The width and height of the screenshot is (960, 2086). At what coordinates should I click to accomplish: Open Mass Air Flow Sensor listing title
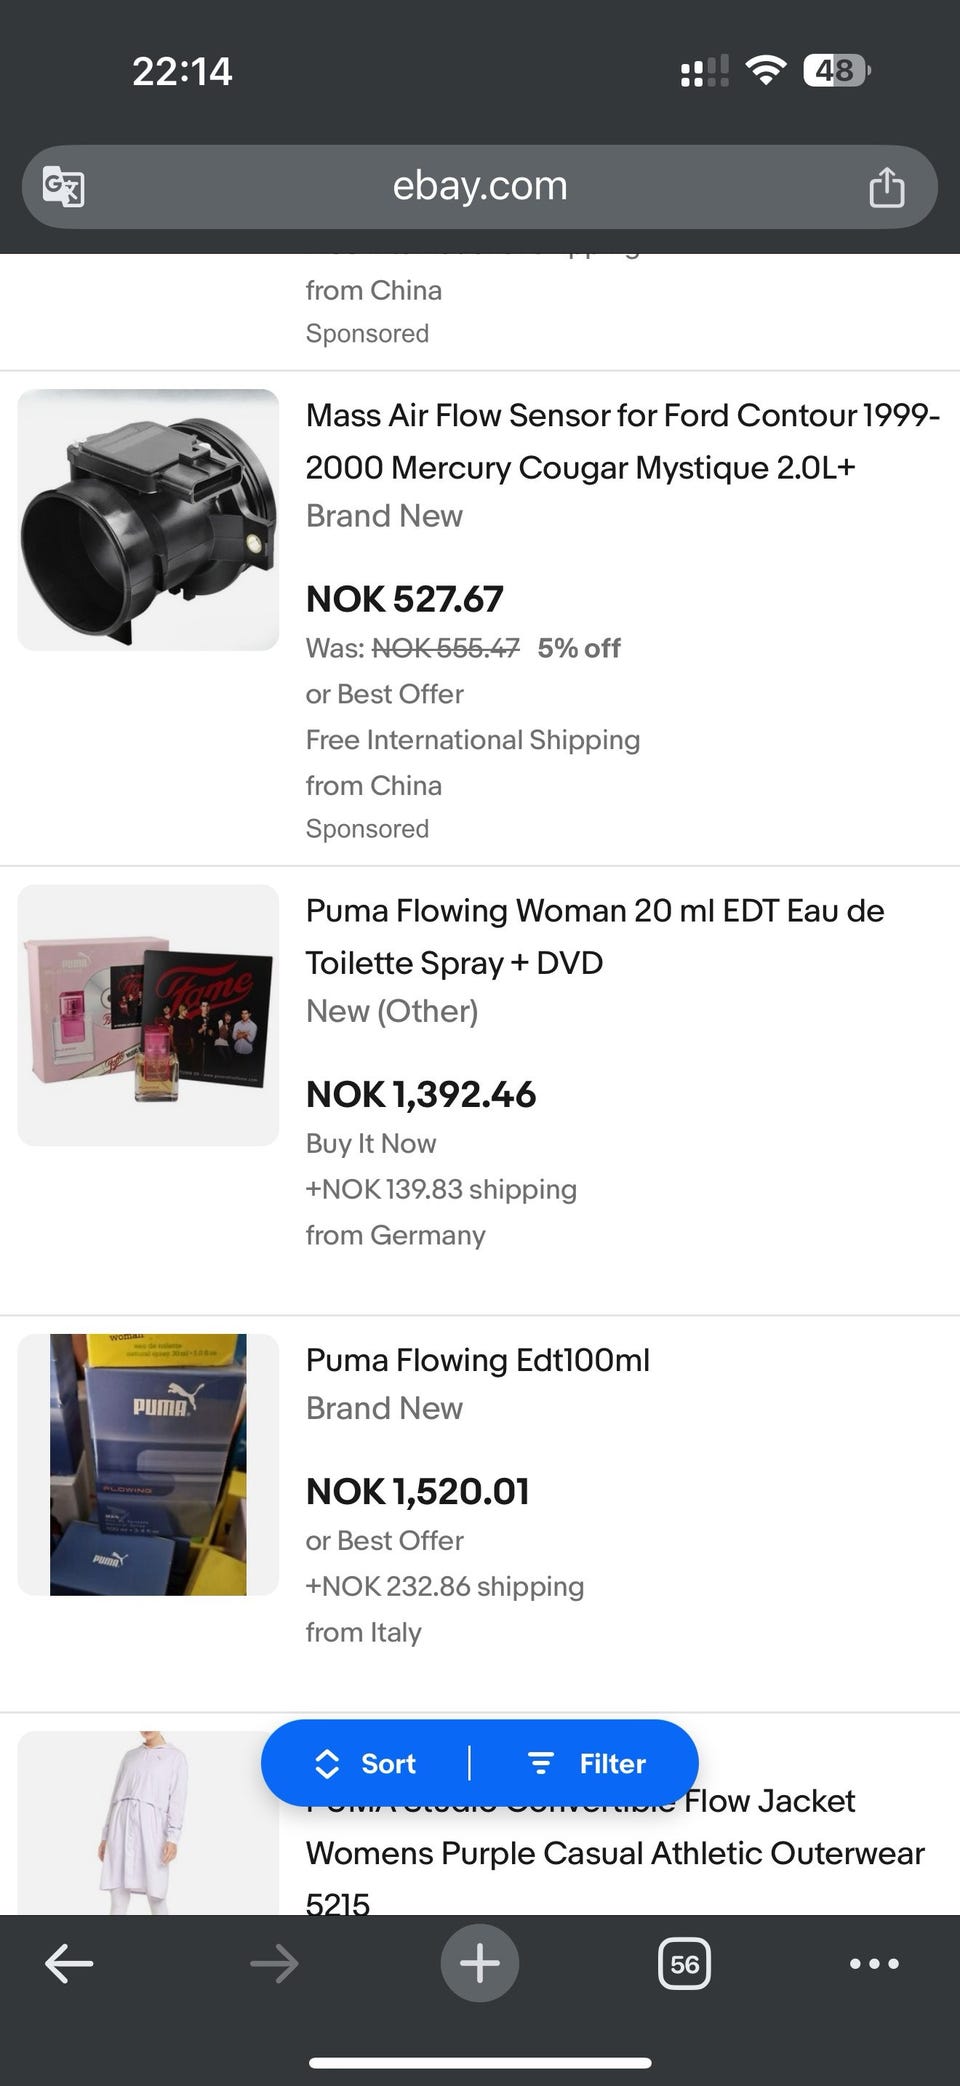tap(622, 441)
